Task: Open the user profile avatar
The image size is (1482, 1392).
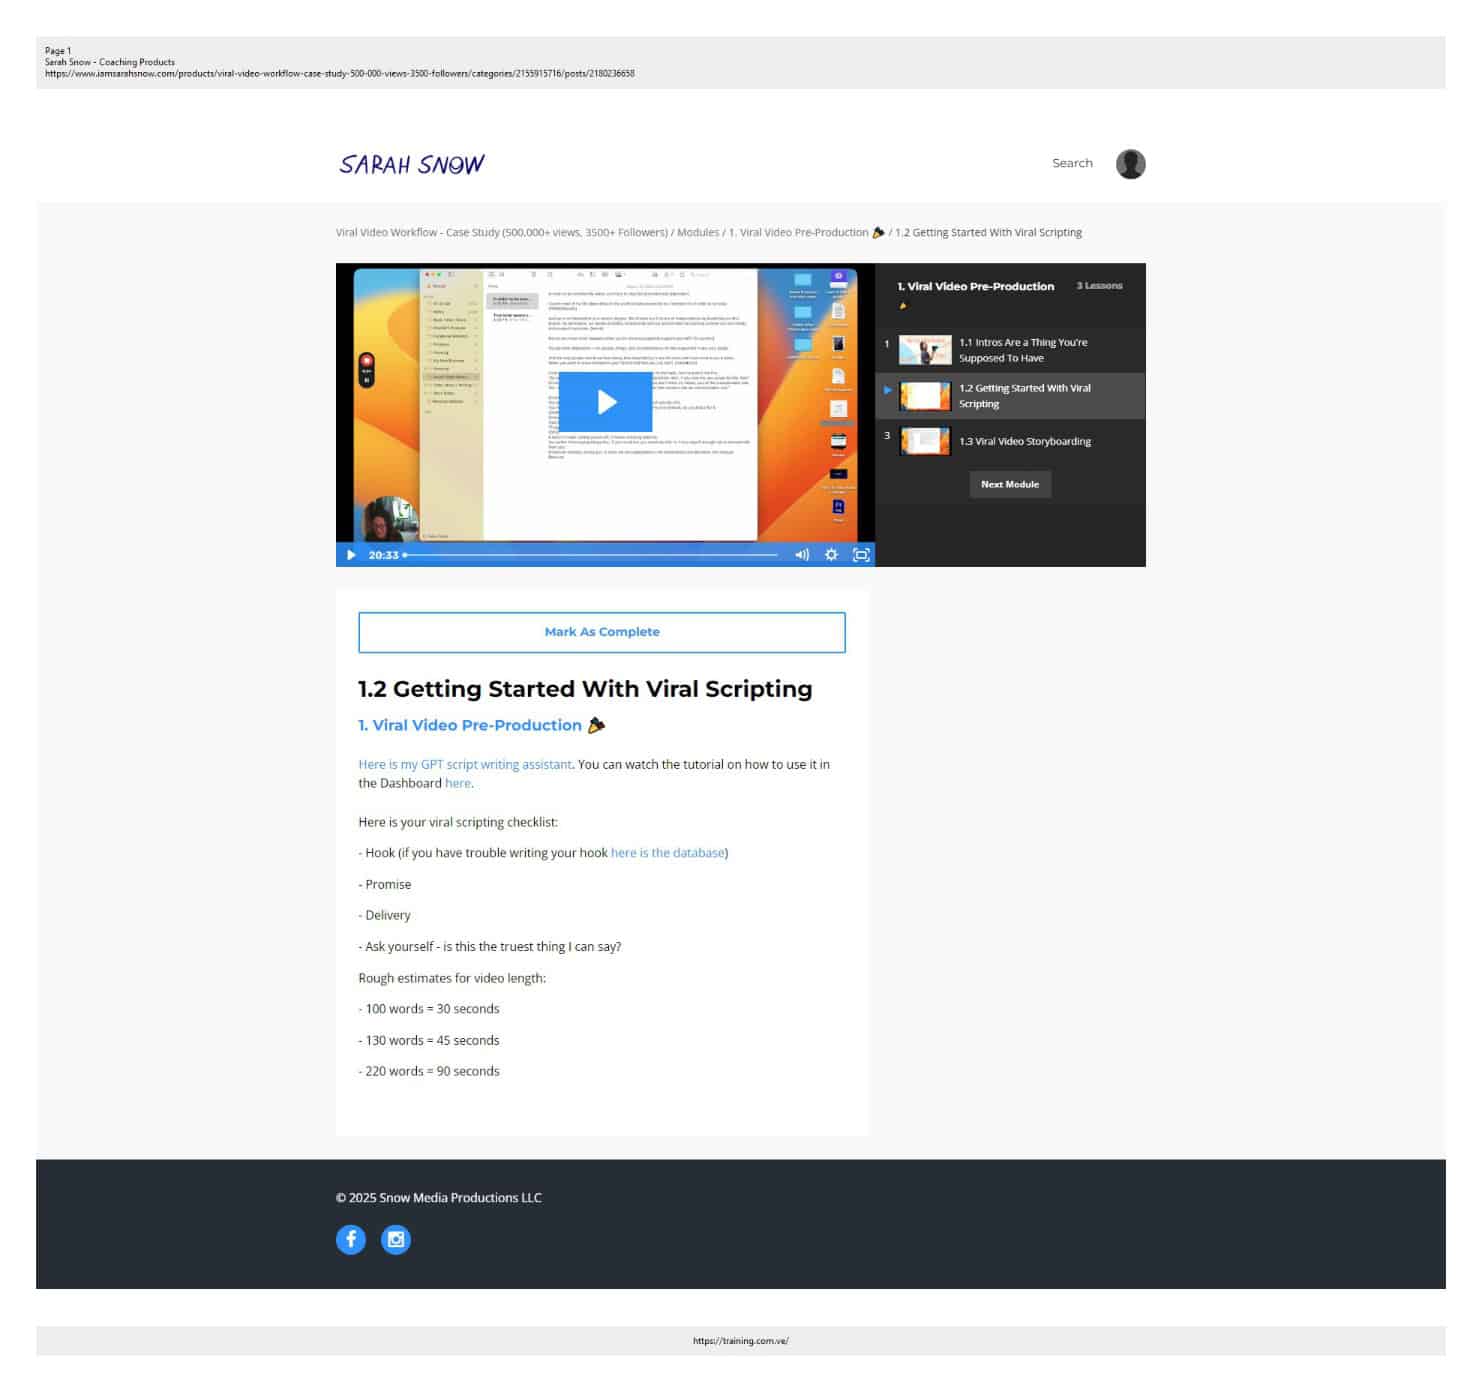Action: 1130,164
